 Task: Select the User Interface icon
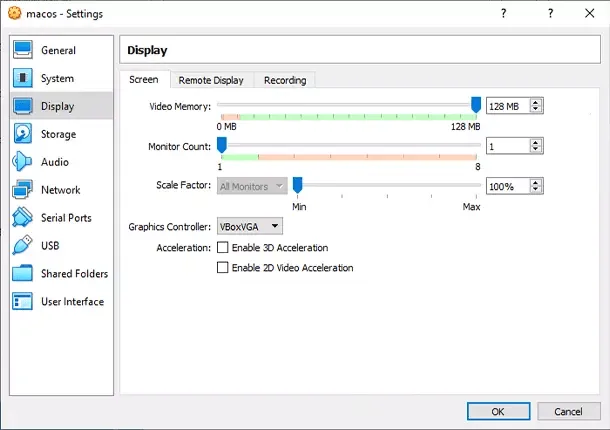click(23, 302)
